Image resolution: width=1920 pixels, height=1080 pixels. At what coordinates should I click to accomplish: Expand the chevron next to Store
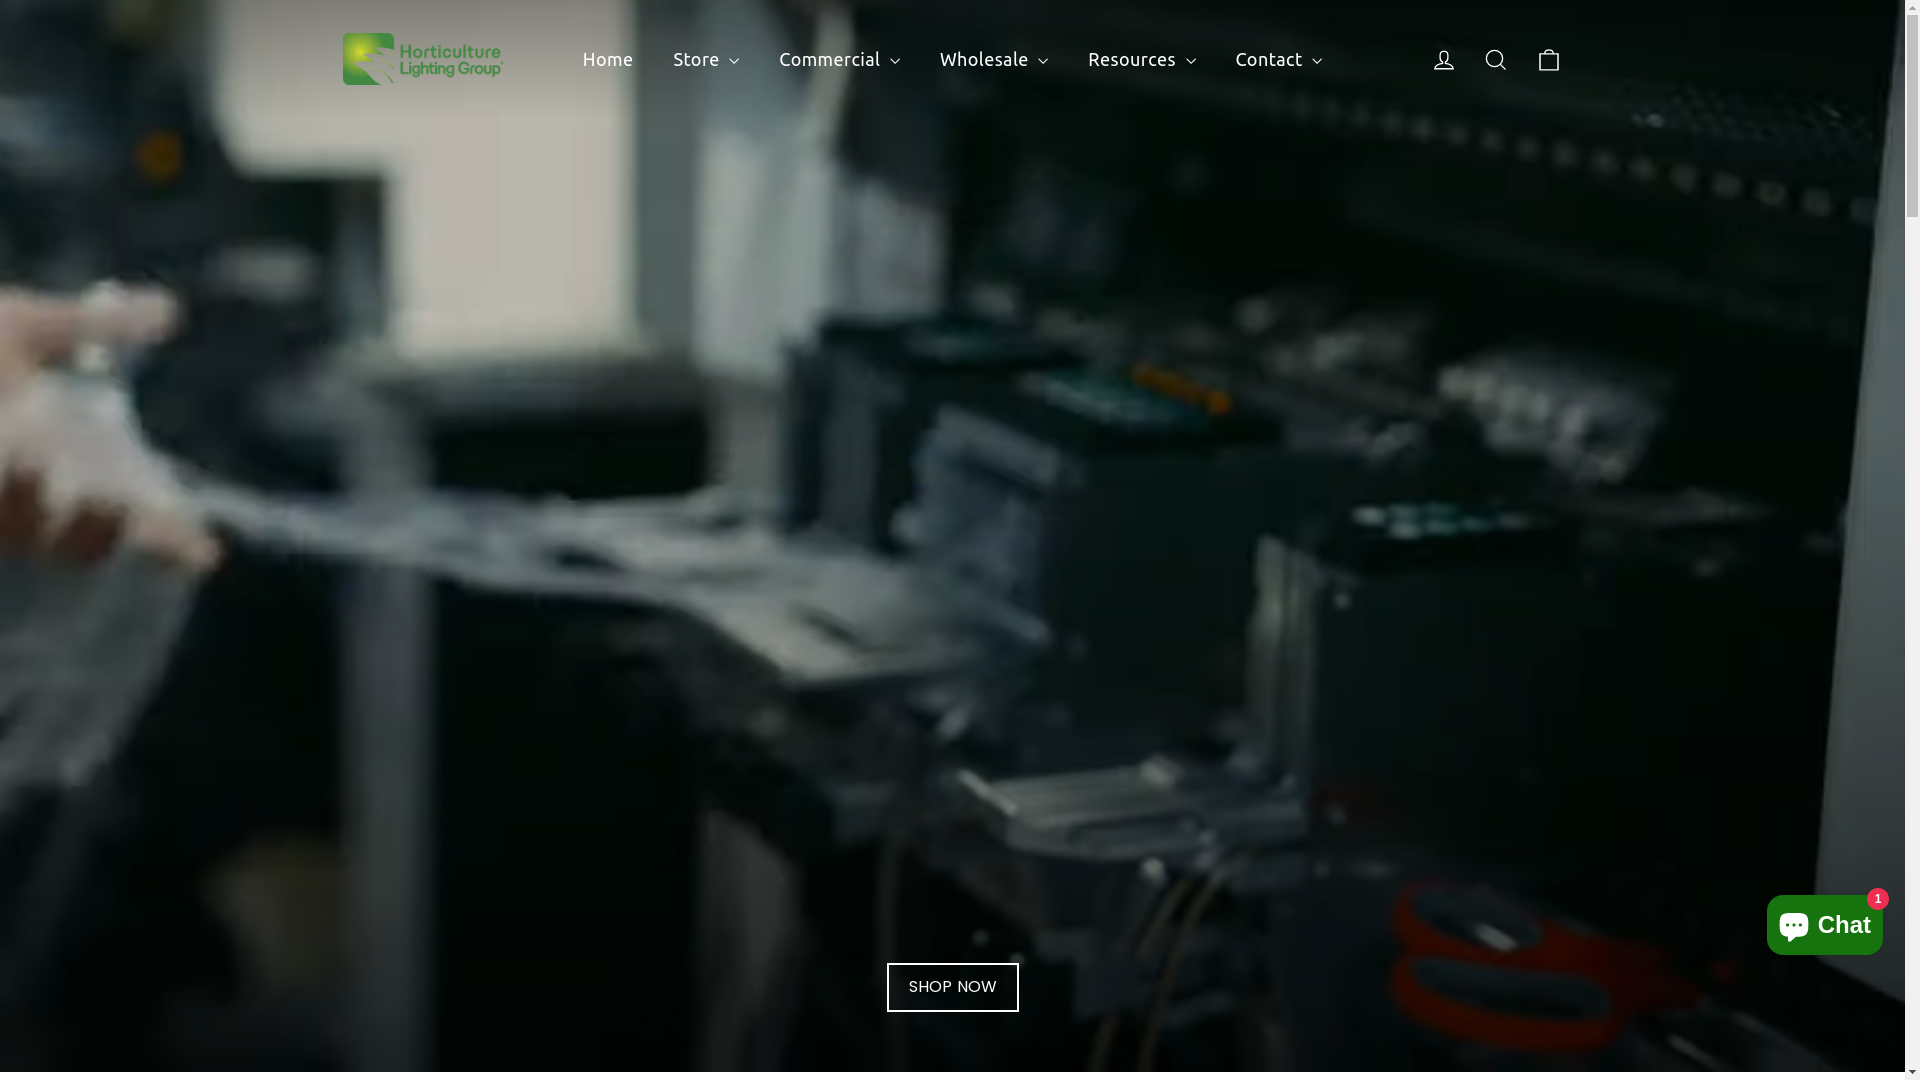pos(734,61)
